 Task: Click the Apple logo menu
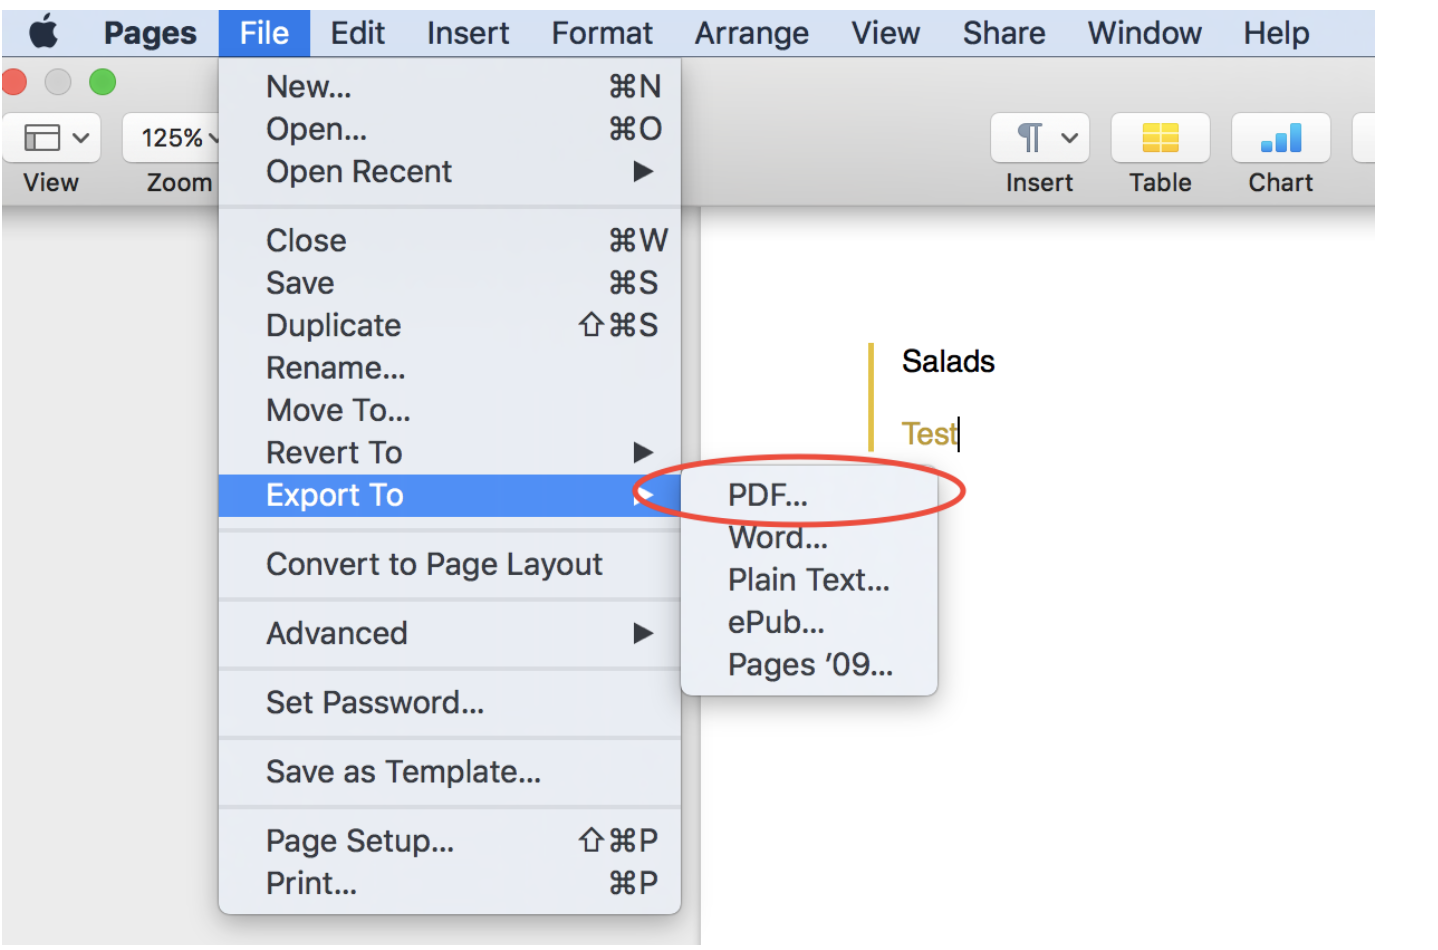(43, 33)
